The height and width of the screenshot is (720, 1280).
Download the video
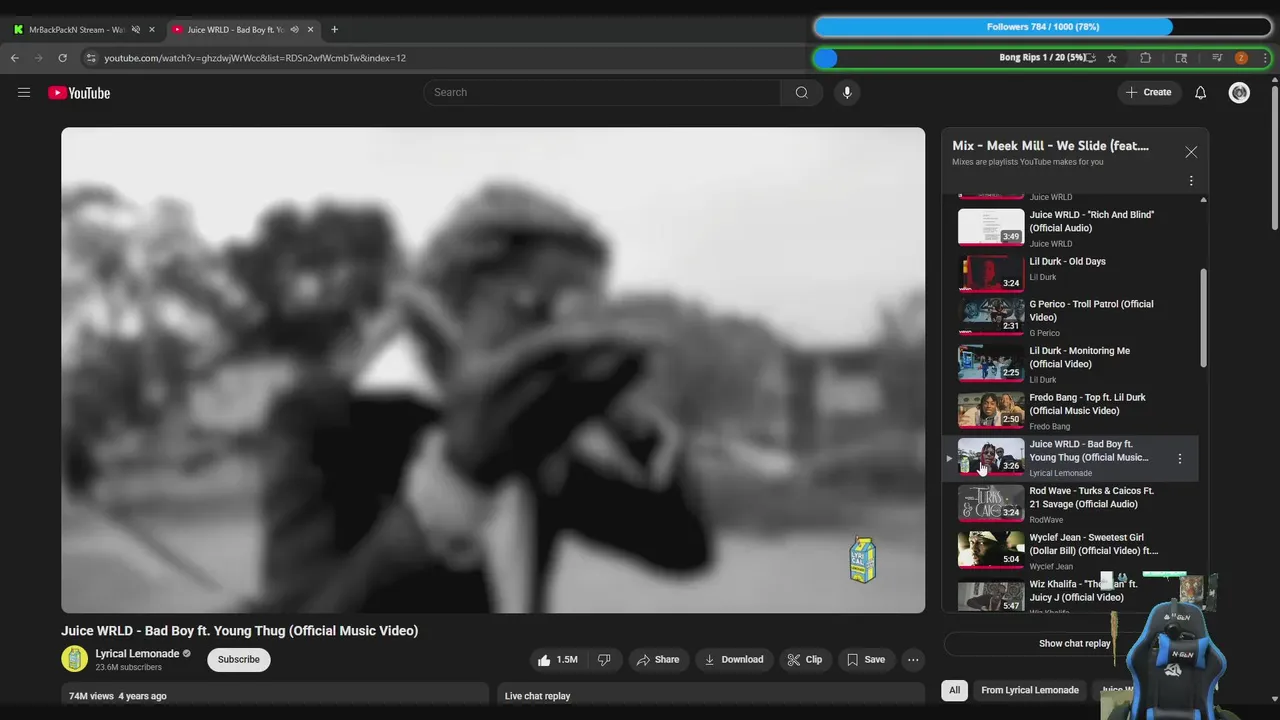coord(734,659)
